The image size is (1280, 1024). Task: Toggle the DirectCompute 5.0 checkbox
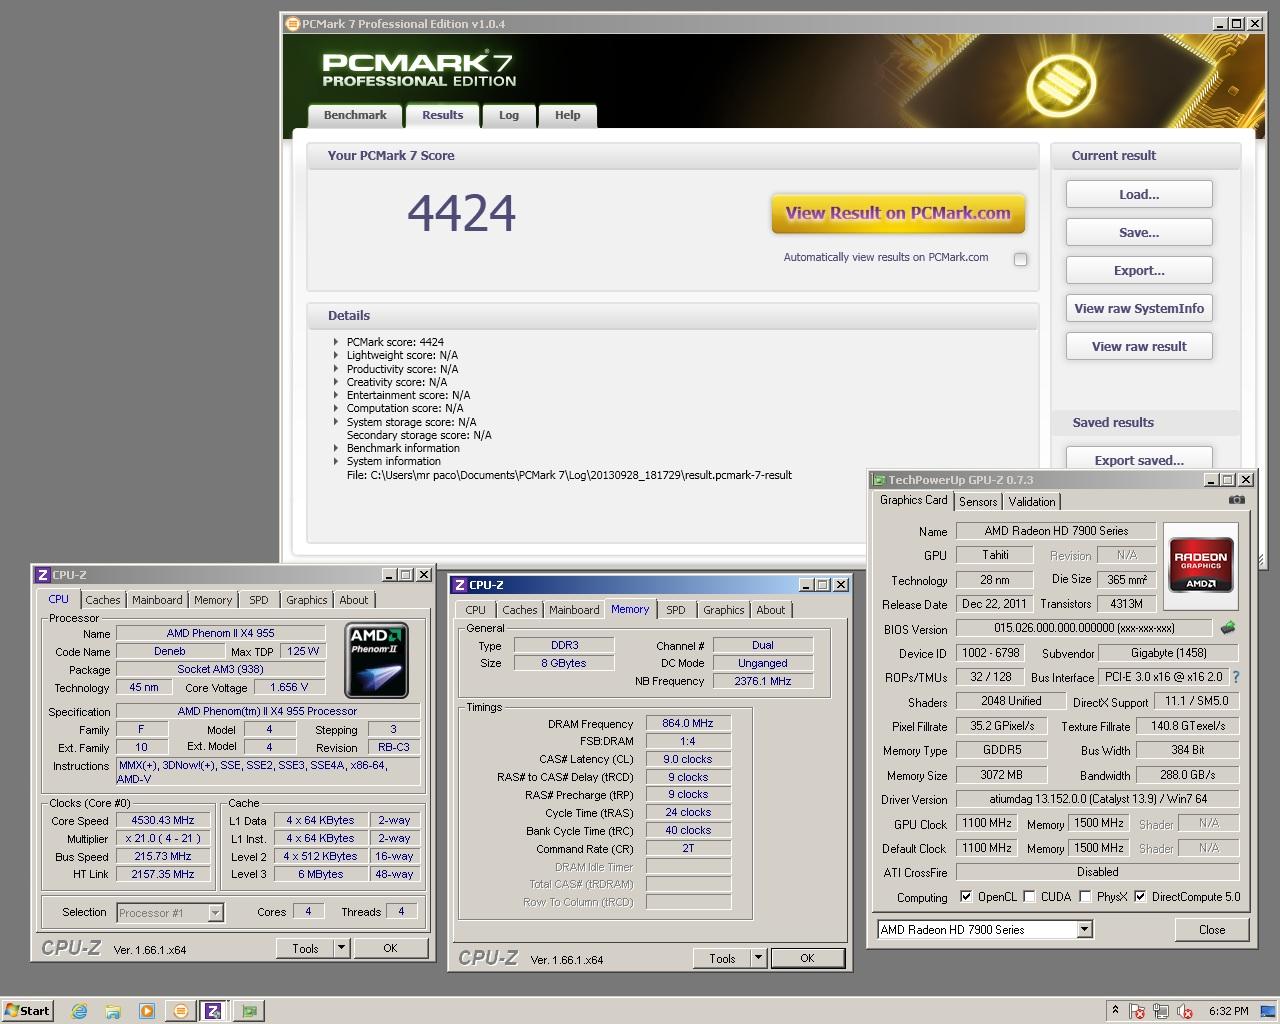click(x=1140, y=896)
